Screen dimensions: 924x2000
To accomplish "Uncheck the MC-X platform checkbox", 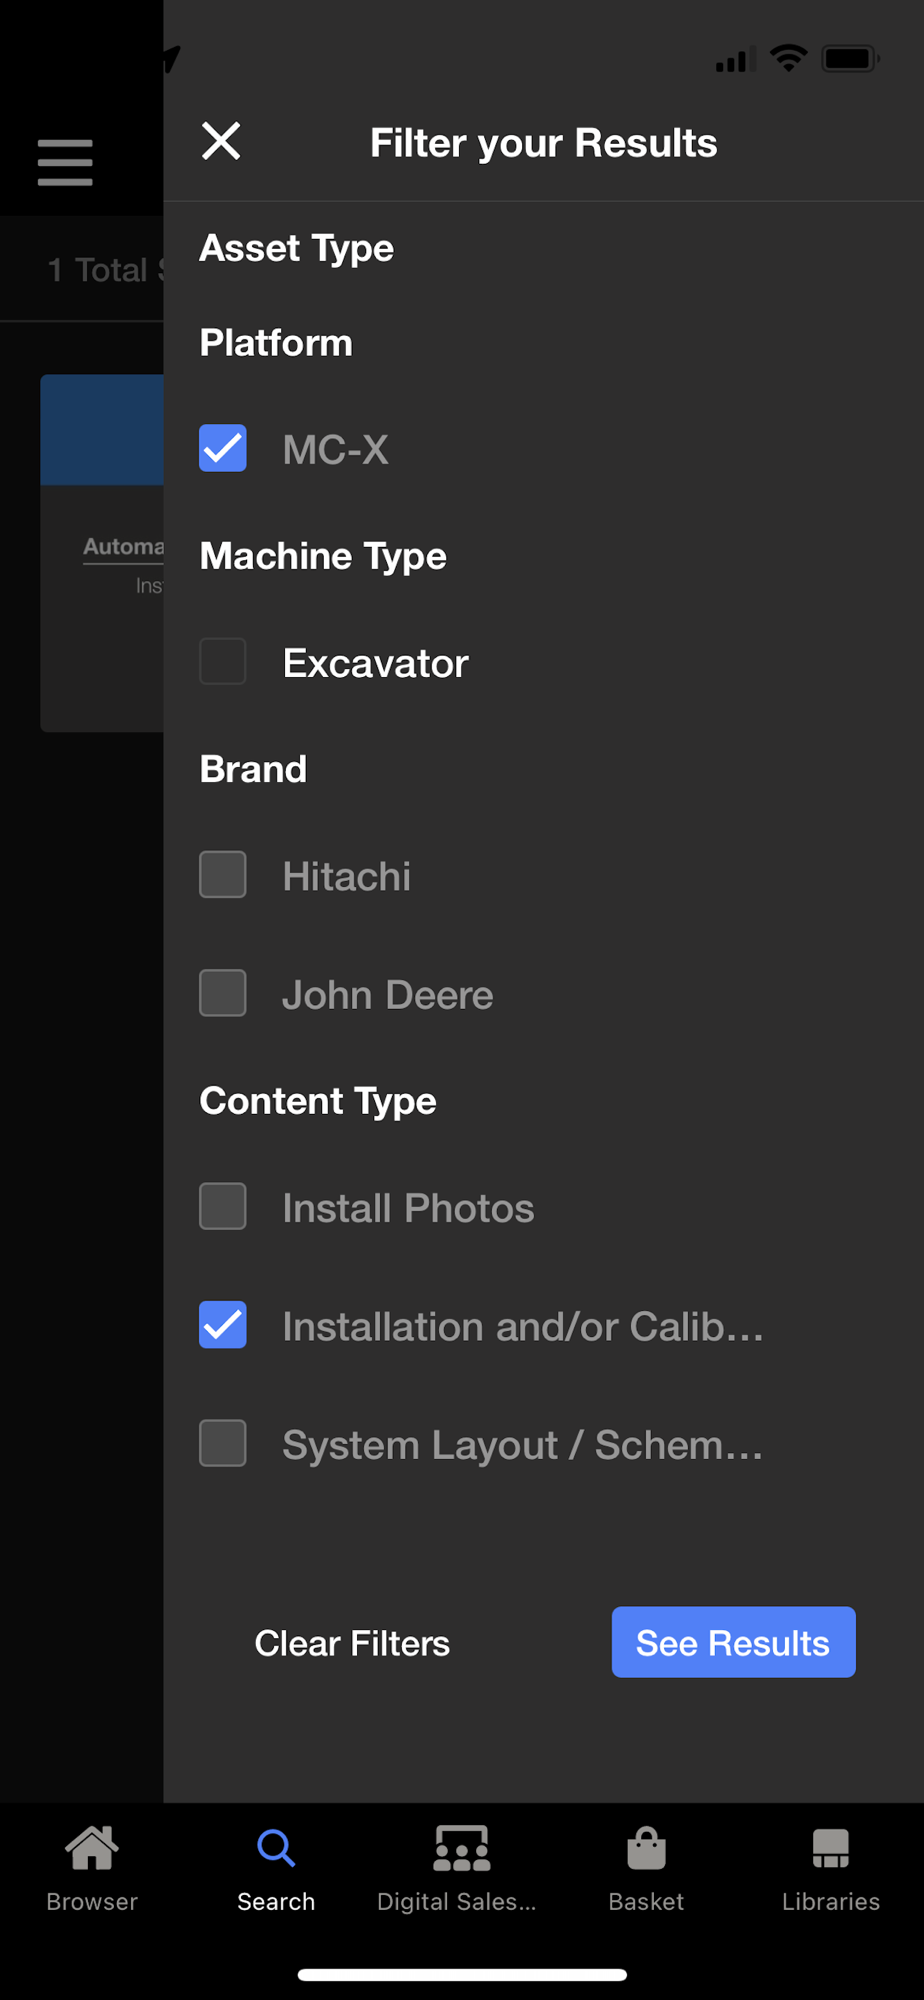I will 223,448.
